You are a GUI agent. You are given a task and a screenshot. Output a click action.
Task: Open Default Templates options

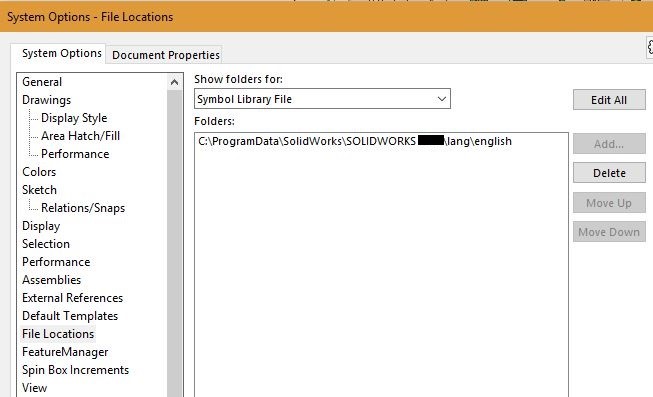[70, 316]
